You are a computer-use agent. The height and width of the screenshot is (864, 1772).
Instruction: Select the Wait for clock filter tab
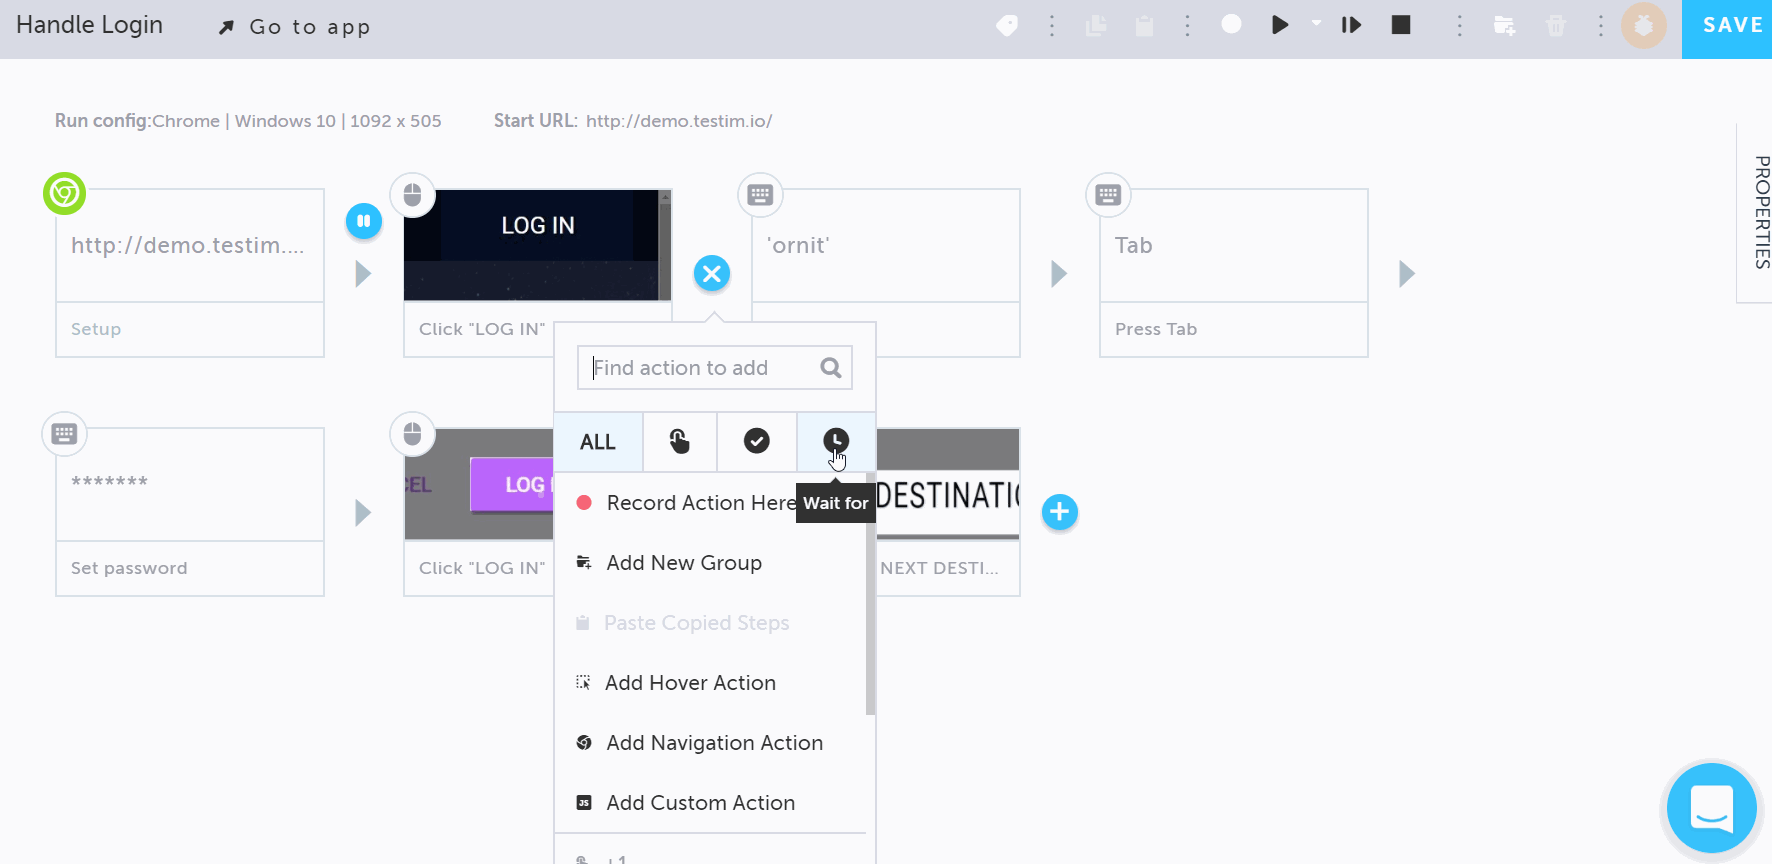836,441
